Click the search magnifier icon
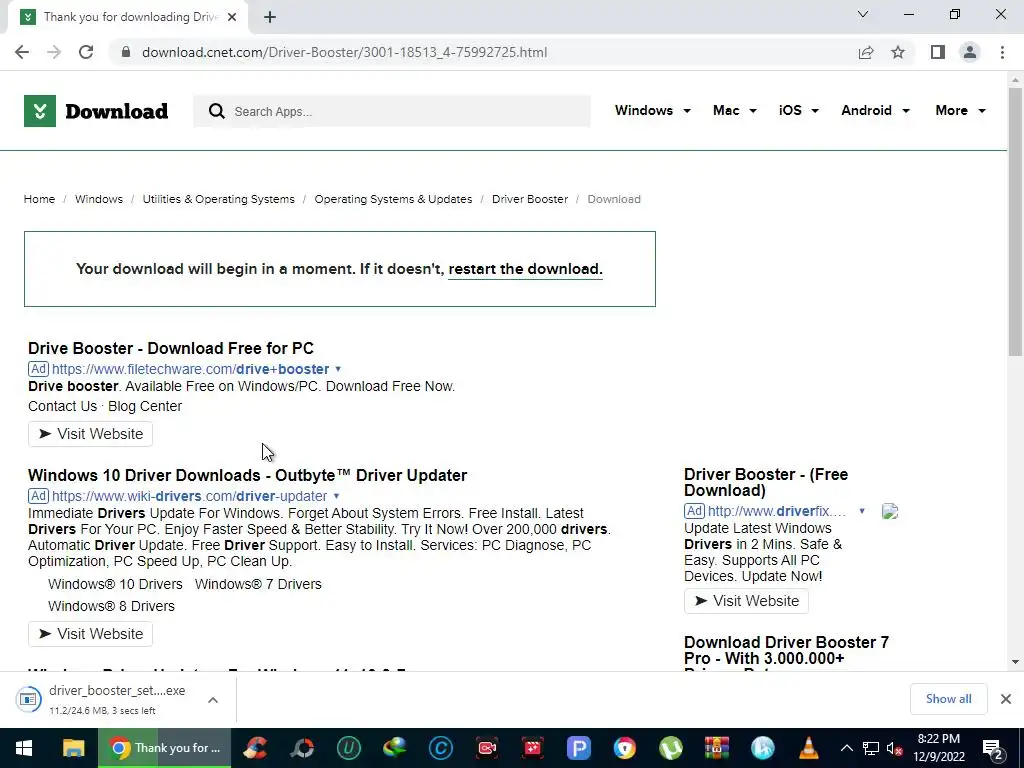 [x=217, y=111]
